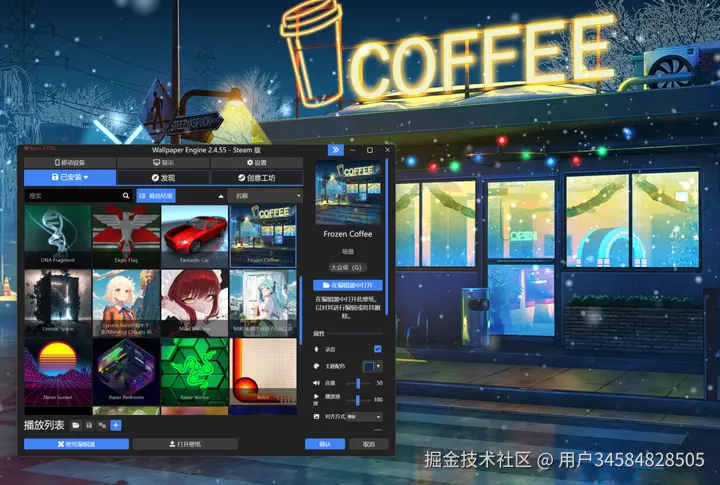
Task: Toggle the audio recording checkbox
Action: tap(377, 349)
